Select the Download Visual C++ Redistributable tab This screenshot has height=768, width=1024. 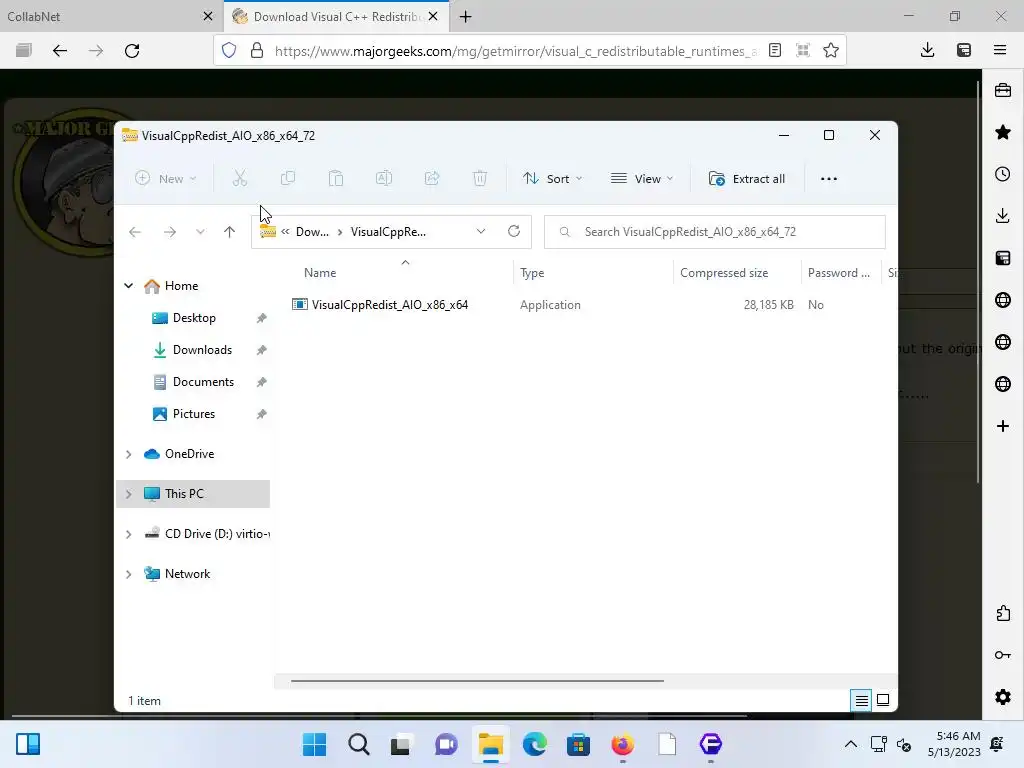pos(329,16)
